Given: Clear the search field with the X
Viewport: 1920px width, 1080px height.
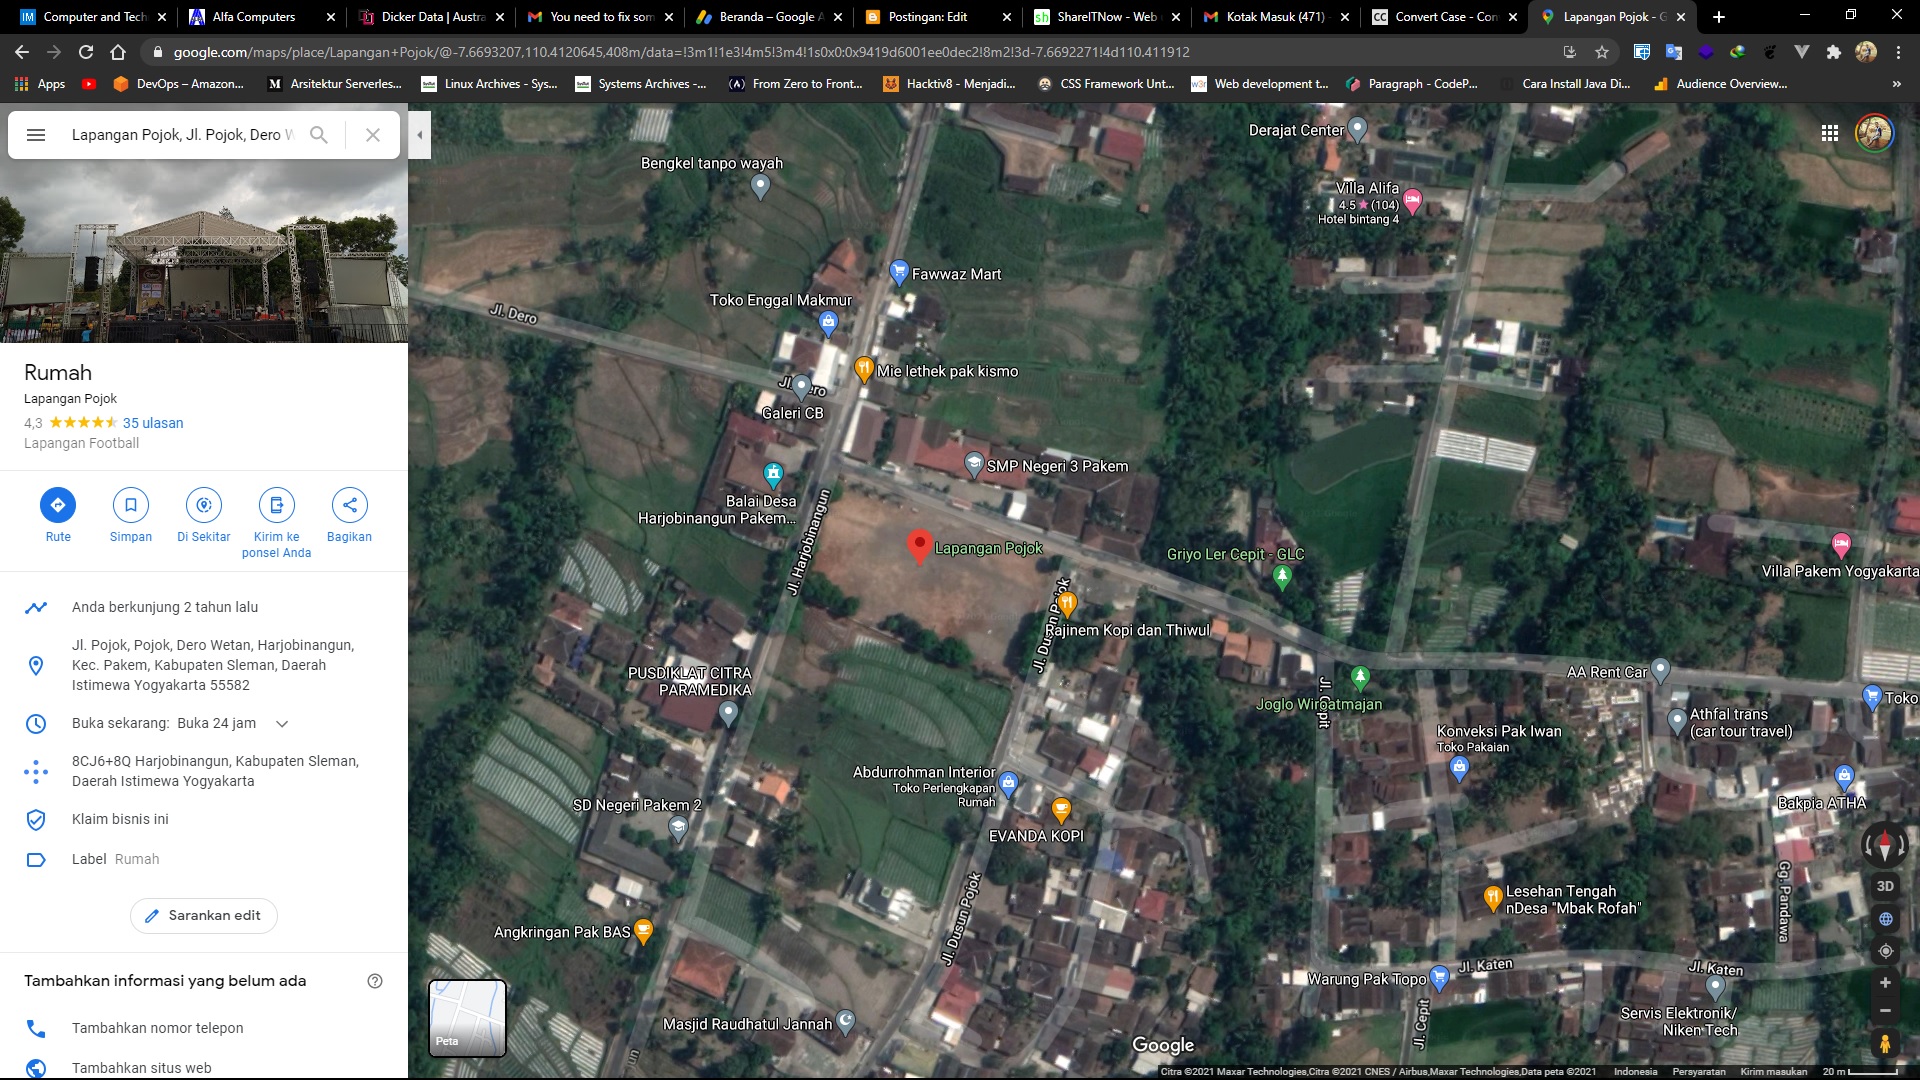Looking at the screenshot, I should 373,134.
